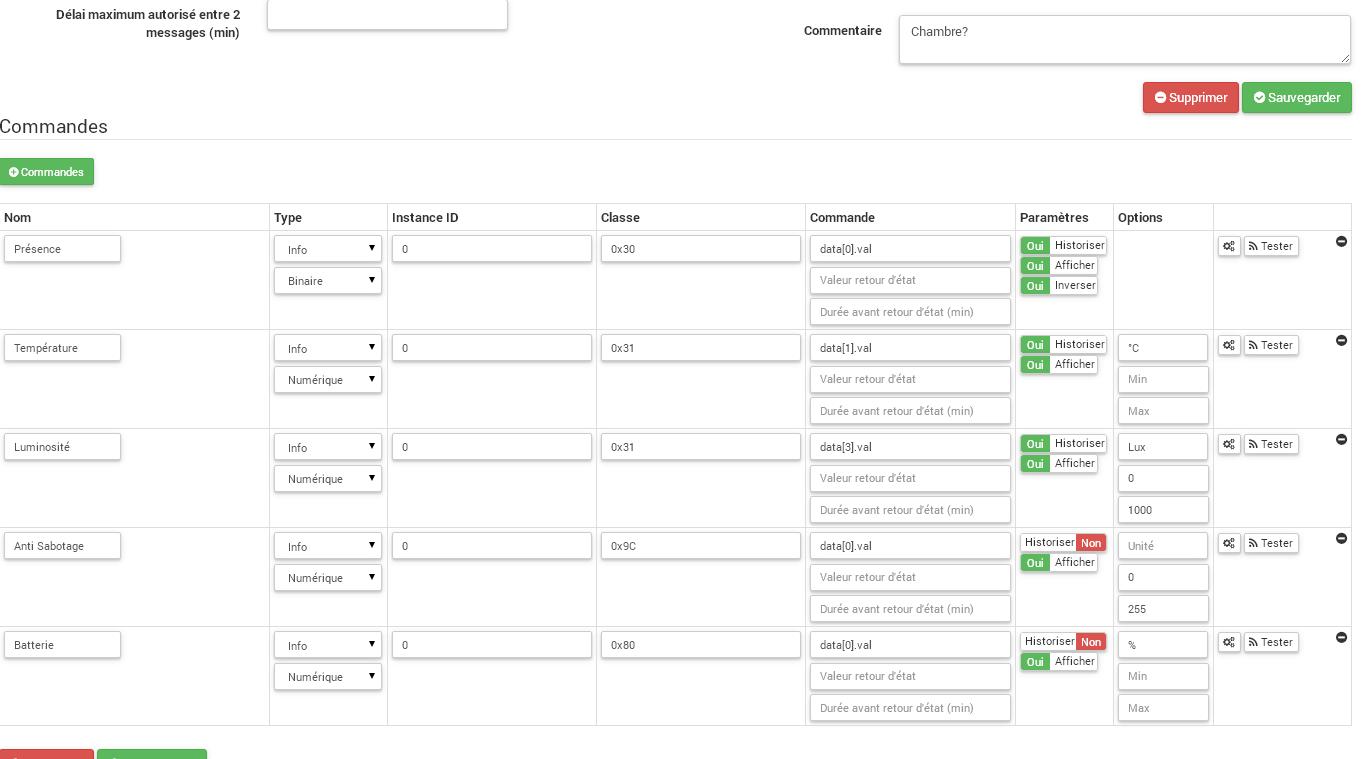Screen dimensions: 1363x759
Task: Toggle Afficher for Luminosité
Action: [1059, 464]
